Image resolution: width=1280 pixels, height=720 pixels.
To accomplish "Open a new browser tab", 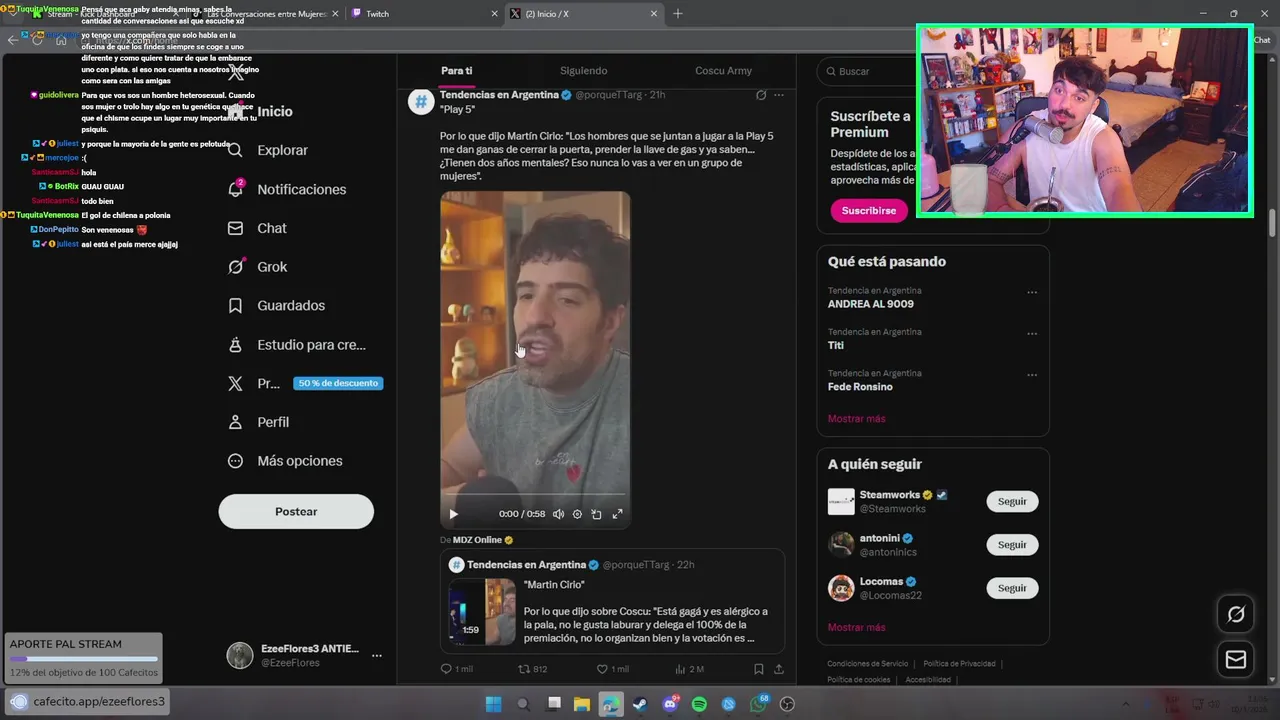I will [x=678, y=14].
